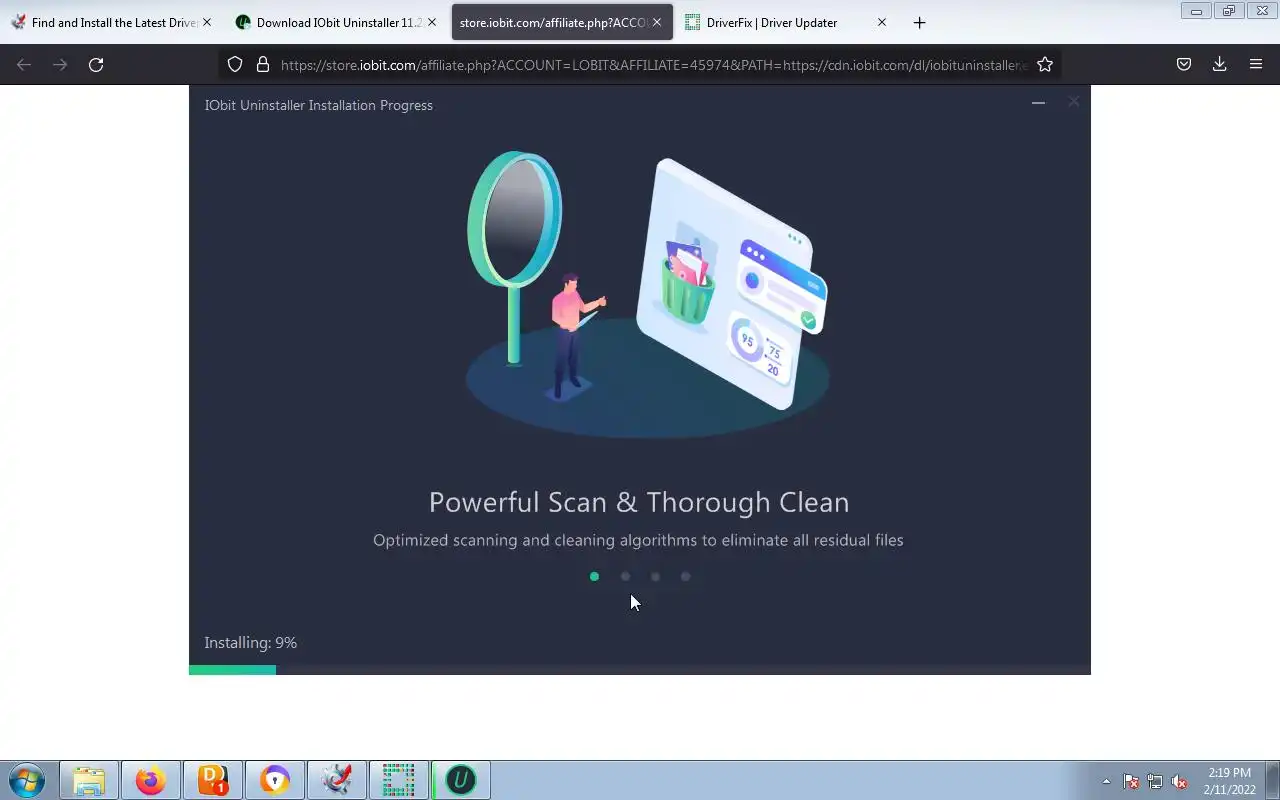View site security lock information
The height and width of the screenshot is (800, 1280).
(x=263, y=65)
